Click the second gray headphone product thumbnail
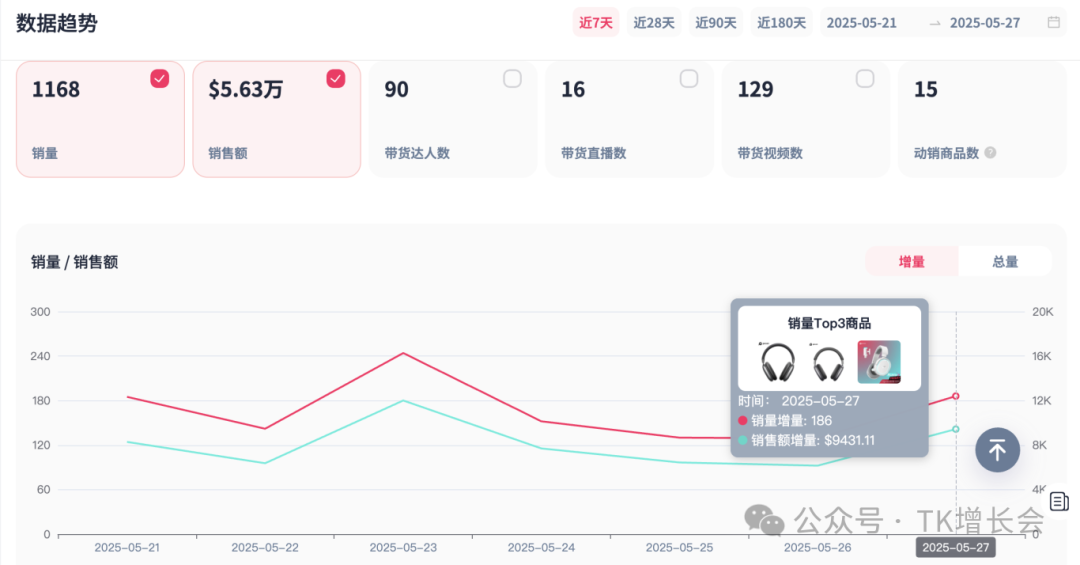This screenshot has height=565, width=1080. (828, 362)
